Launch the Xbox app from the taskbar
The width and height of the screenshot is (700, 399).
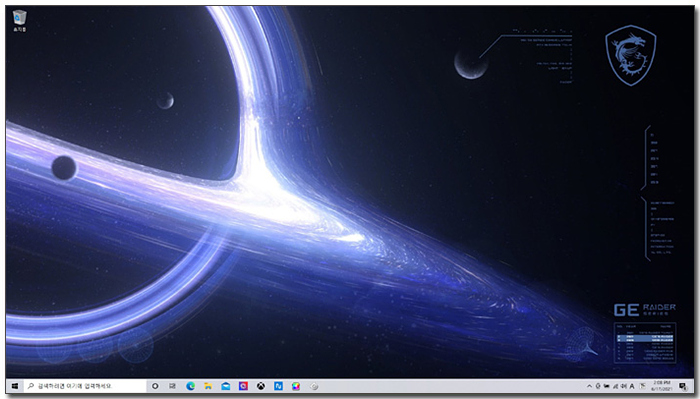[261, 386]
